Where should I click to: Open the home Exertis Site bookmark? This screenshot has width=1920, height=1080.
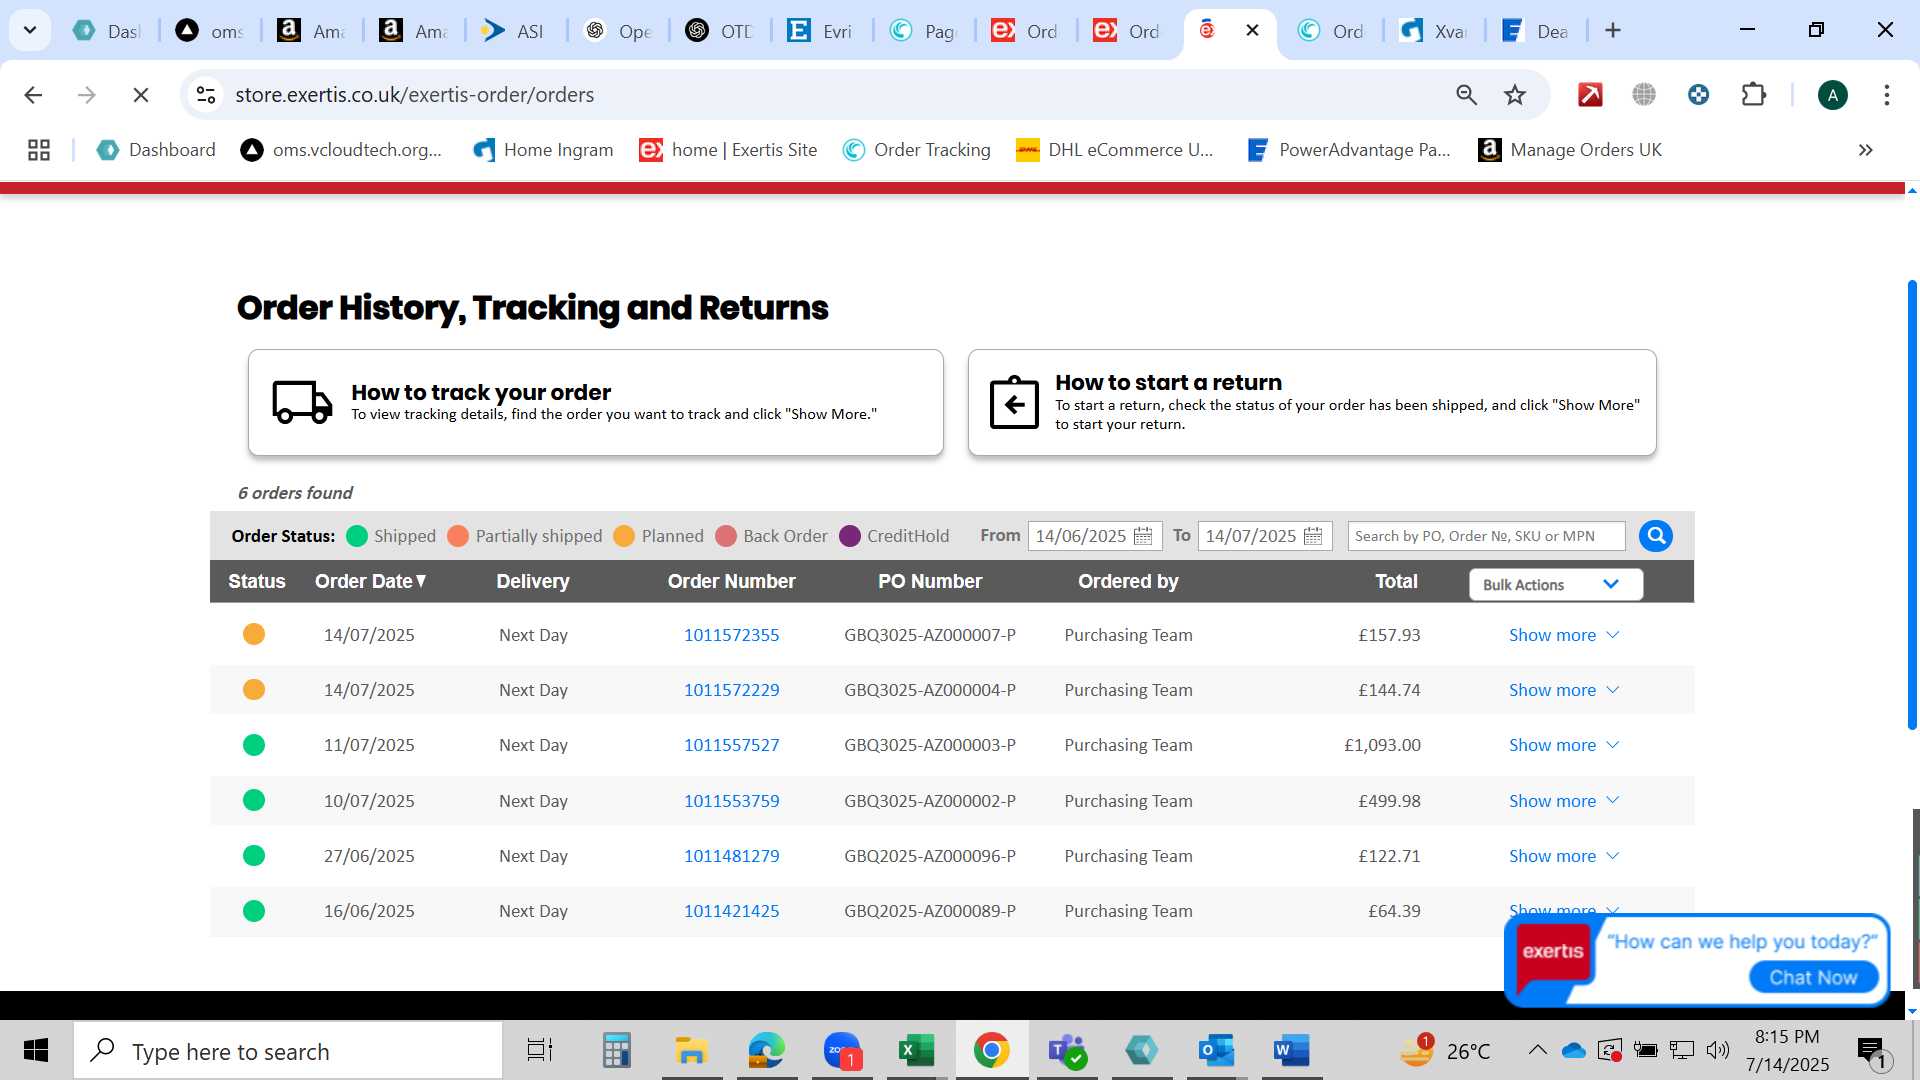(728, 150)
